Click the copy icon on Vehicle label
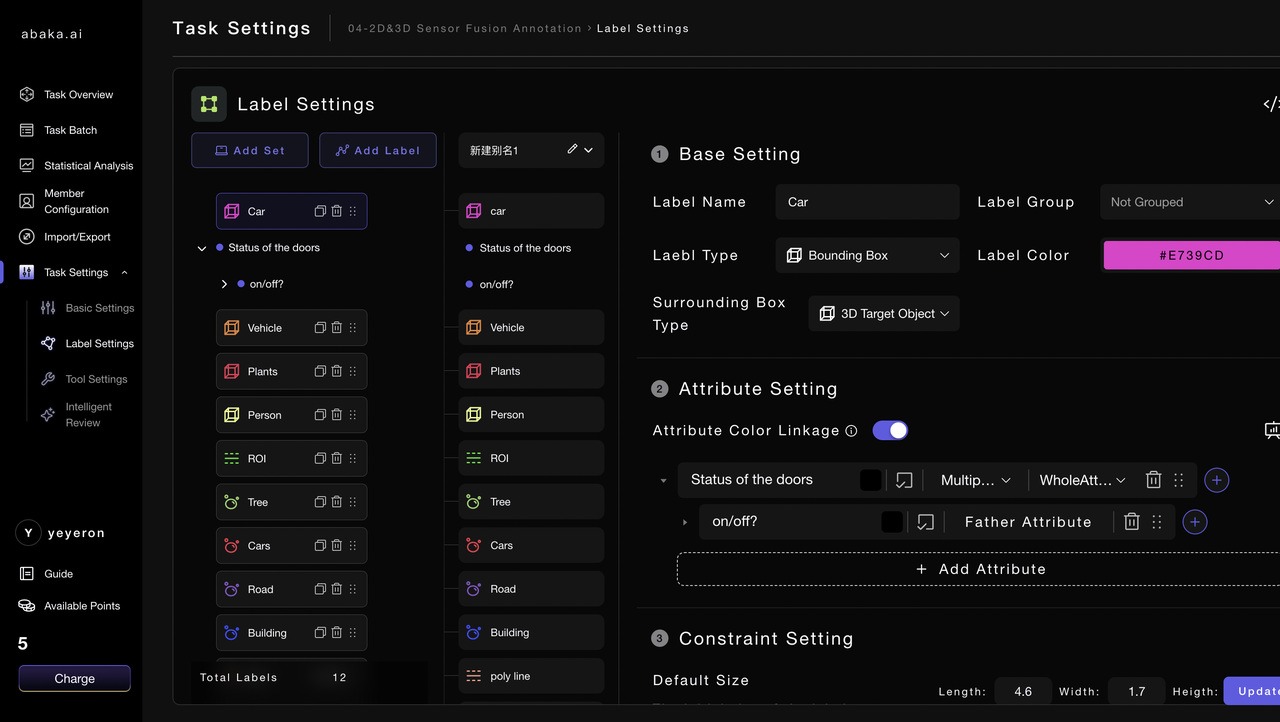1280x722 pixels. point(320,328)
